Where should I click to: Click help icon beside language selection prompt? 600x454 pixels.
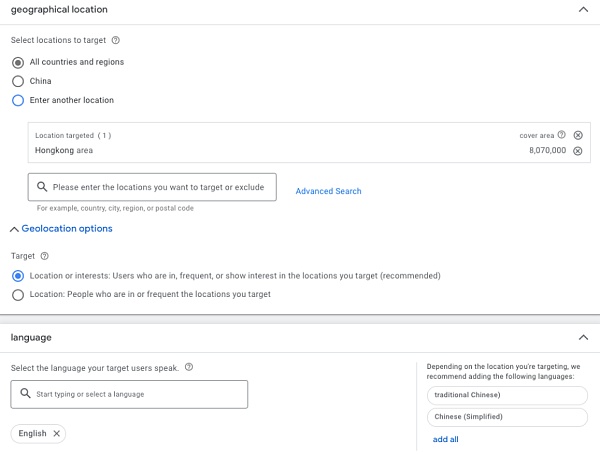(x=189, y=367)
